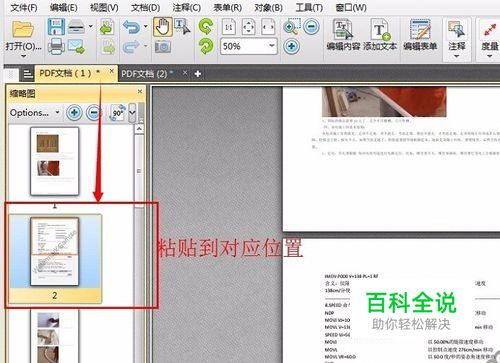The width and height of the screenshot is (500, 363).
Task: Expand the scanner options dropdown arrow
Action: (x=91, y=26)
